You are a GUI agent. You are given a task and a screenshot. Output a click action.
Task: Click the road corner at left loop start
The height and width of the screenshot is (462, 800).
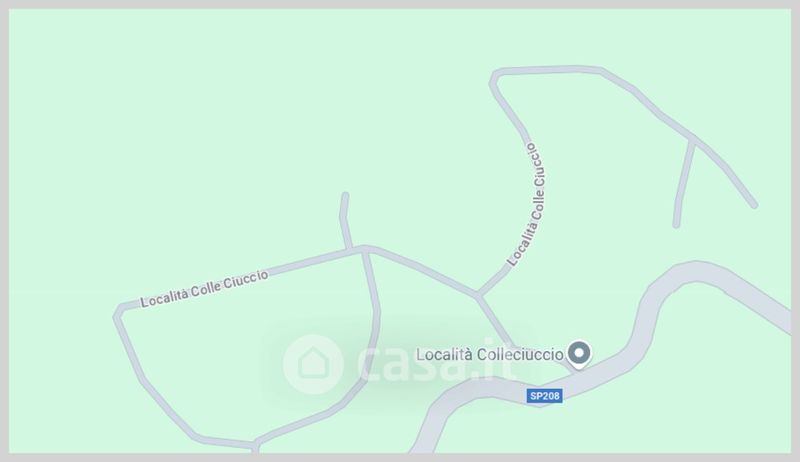click(x=118, y=312)
